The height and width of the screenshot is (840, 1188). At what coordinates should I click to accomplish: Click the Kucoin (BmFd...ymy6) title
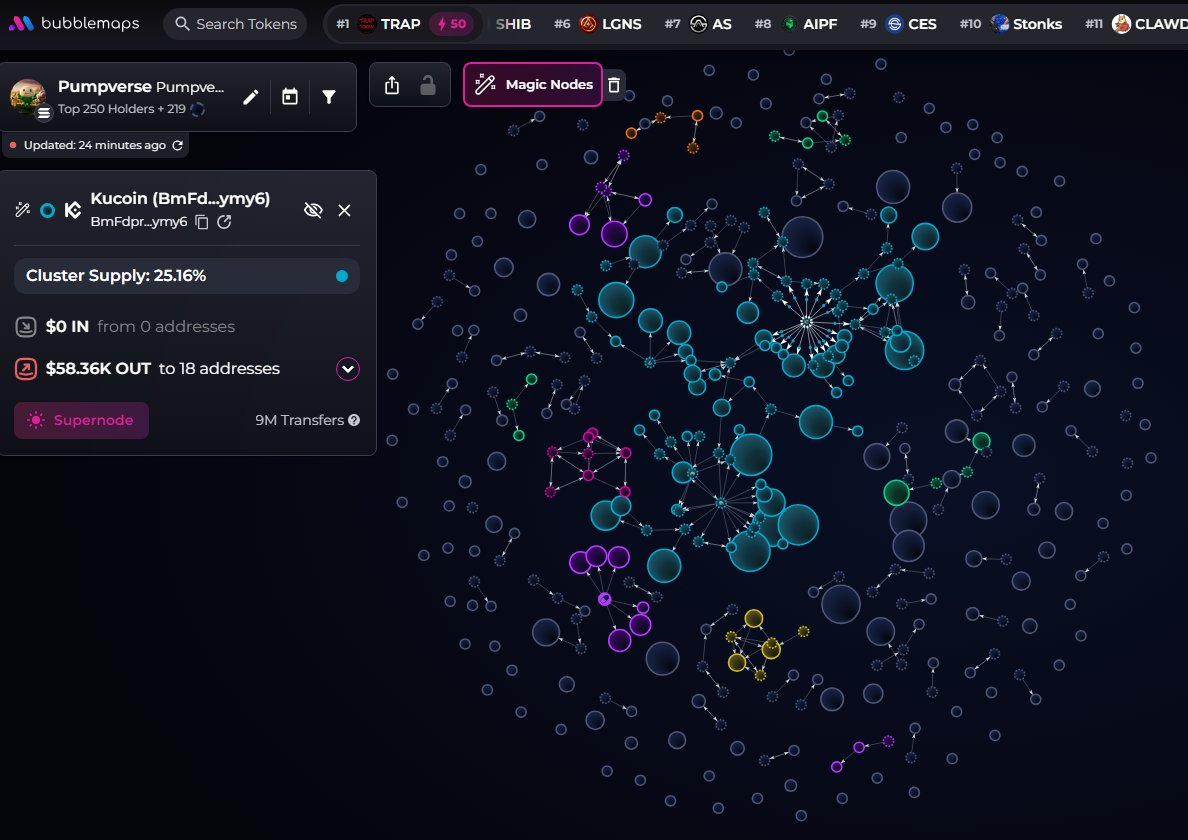point(180,198)
